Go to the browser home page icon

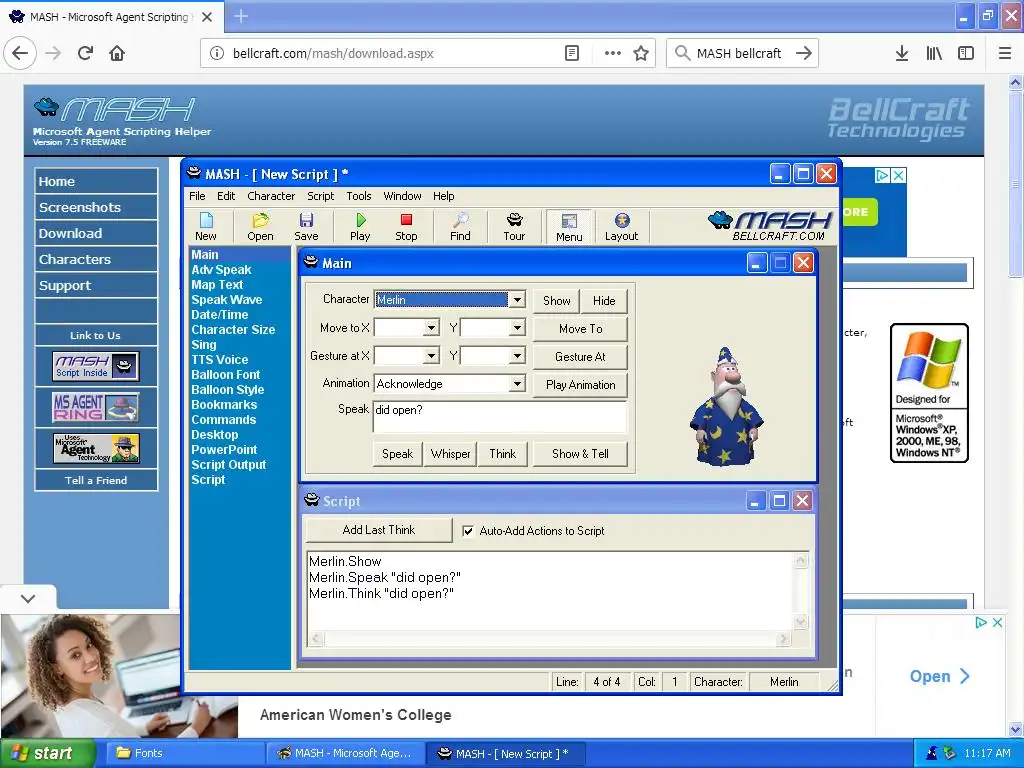point(117,53)
